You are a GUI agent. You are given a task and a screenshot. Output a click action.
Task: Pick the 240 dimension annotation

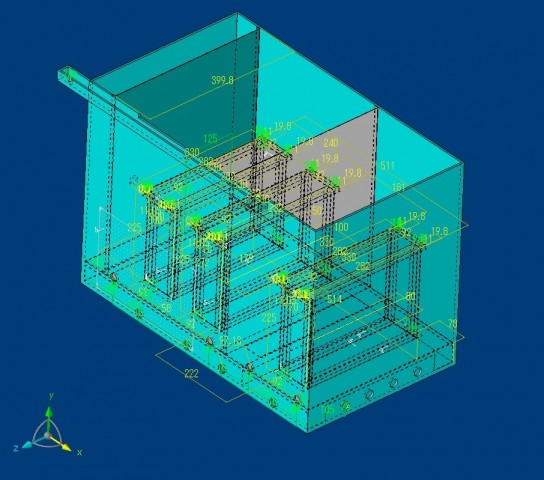click(x=330, y=143)
